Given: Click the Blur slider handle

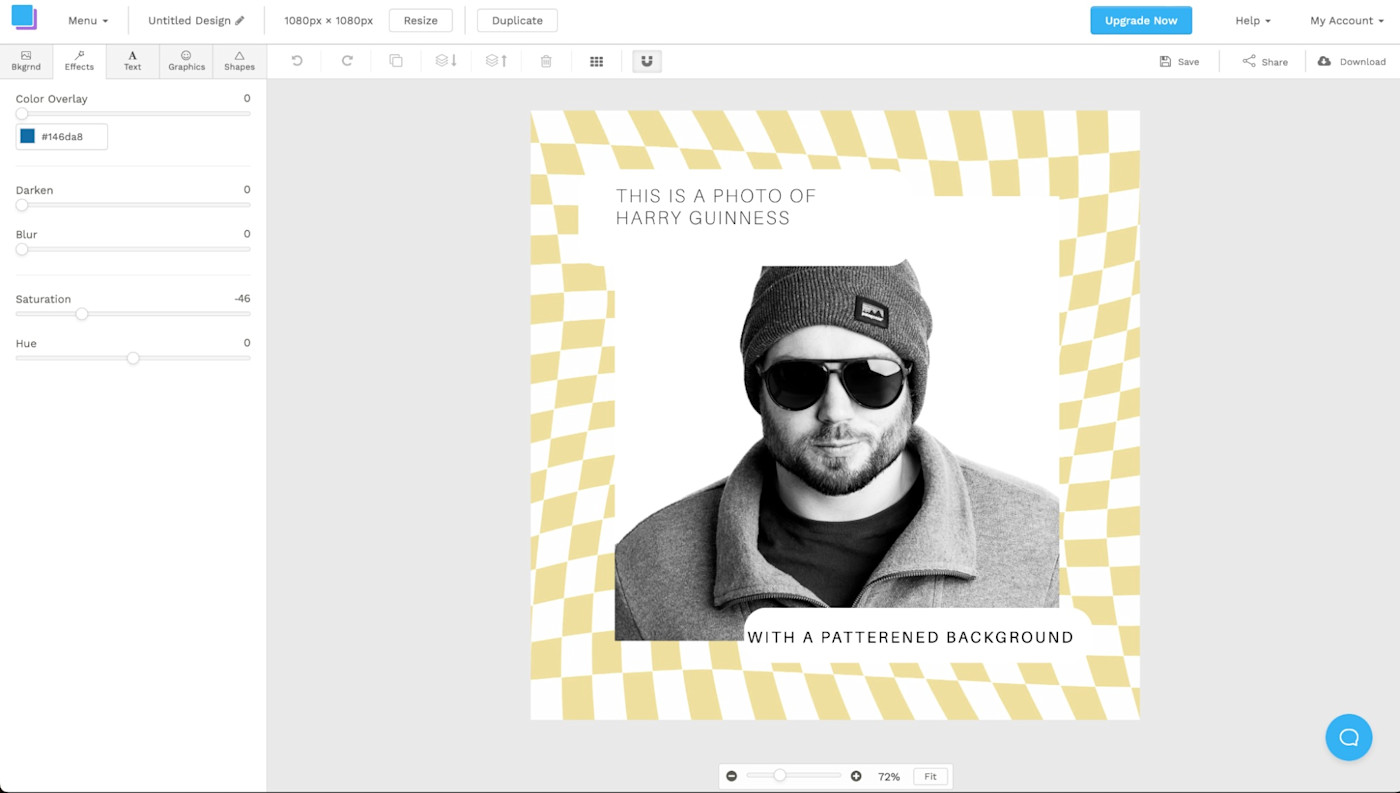Looking at the screenshot, I should click(x=22, y=249).
